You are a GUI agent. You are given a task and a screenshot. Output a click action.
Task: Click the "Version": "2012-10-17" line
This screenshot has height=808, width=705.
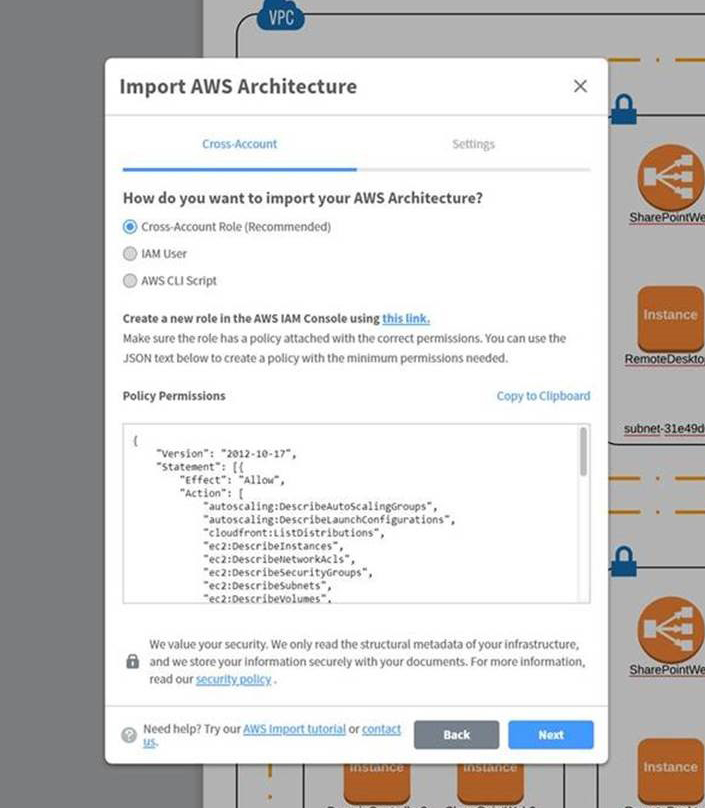click(x=226, y=453)
